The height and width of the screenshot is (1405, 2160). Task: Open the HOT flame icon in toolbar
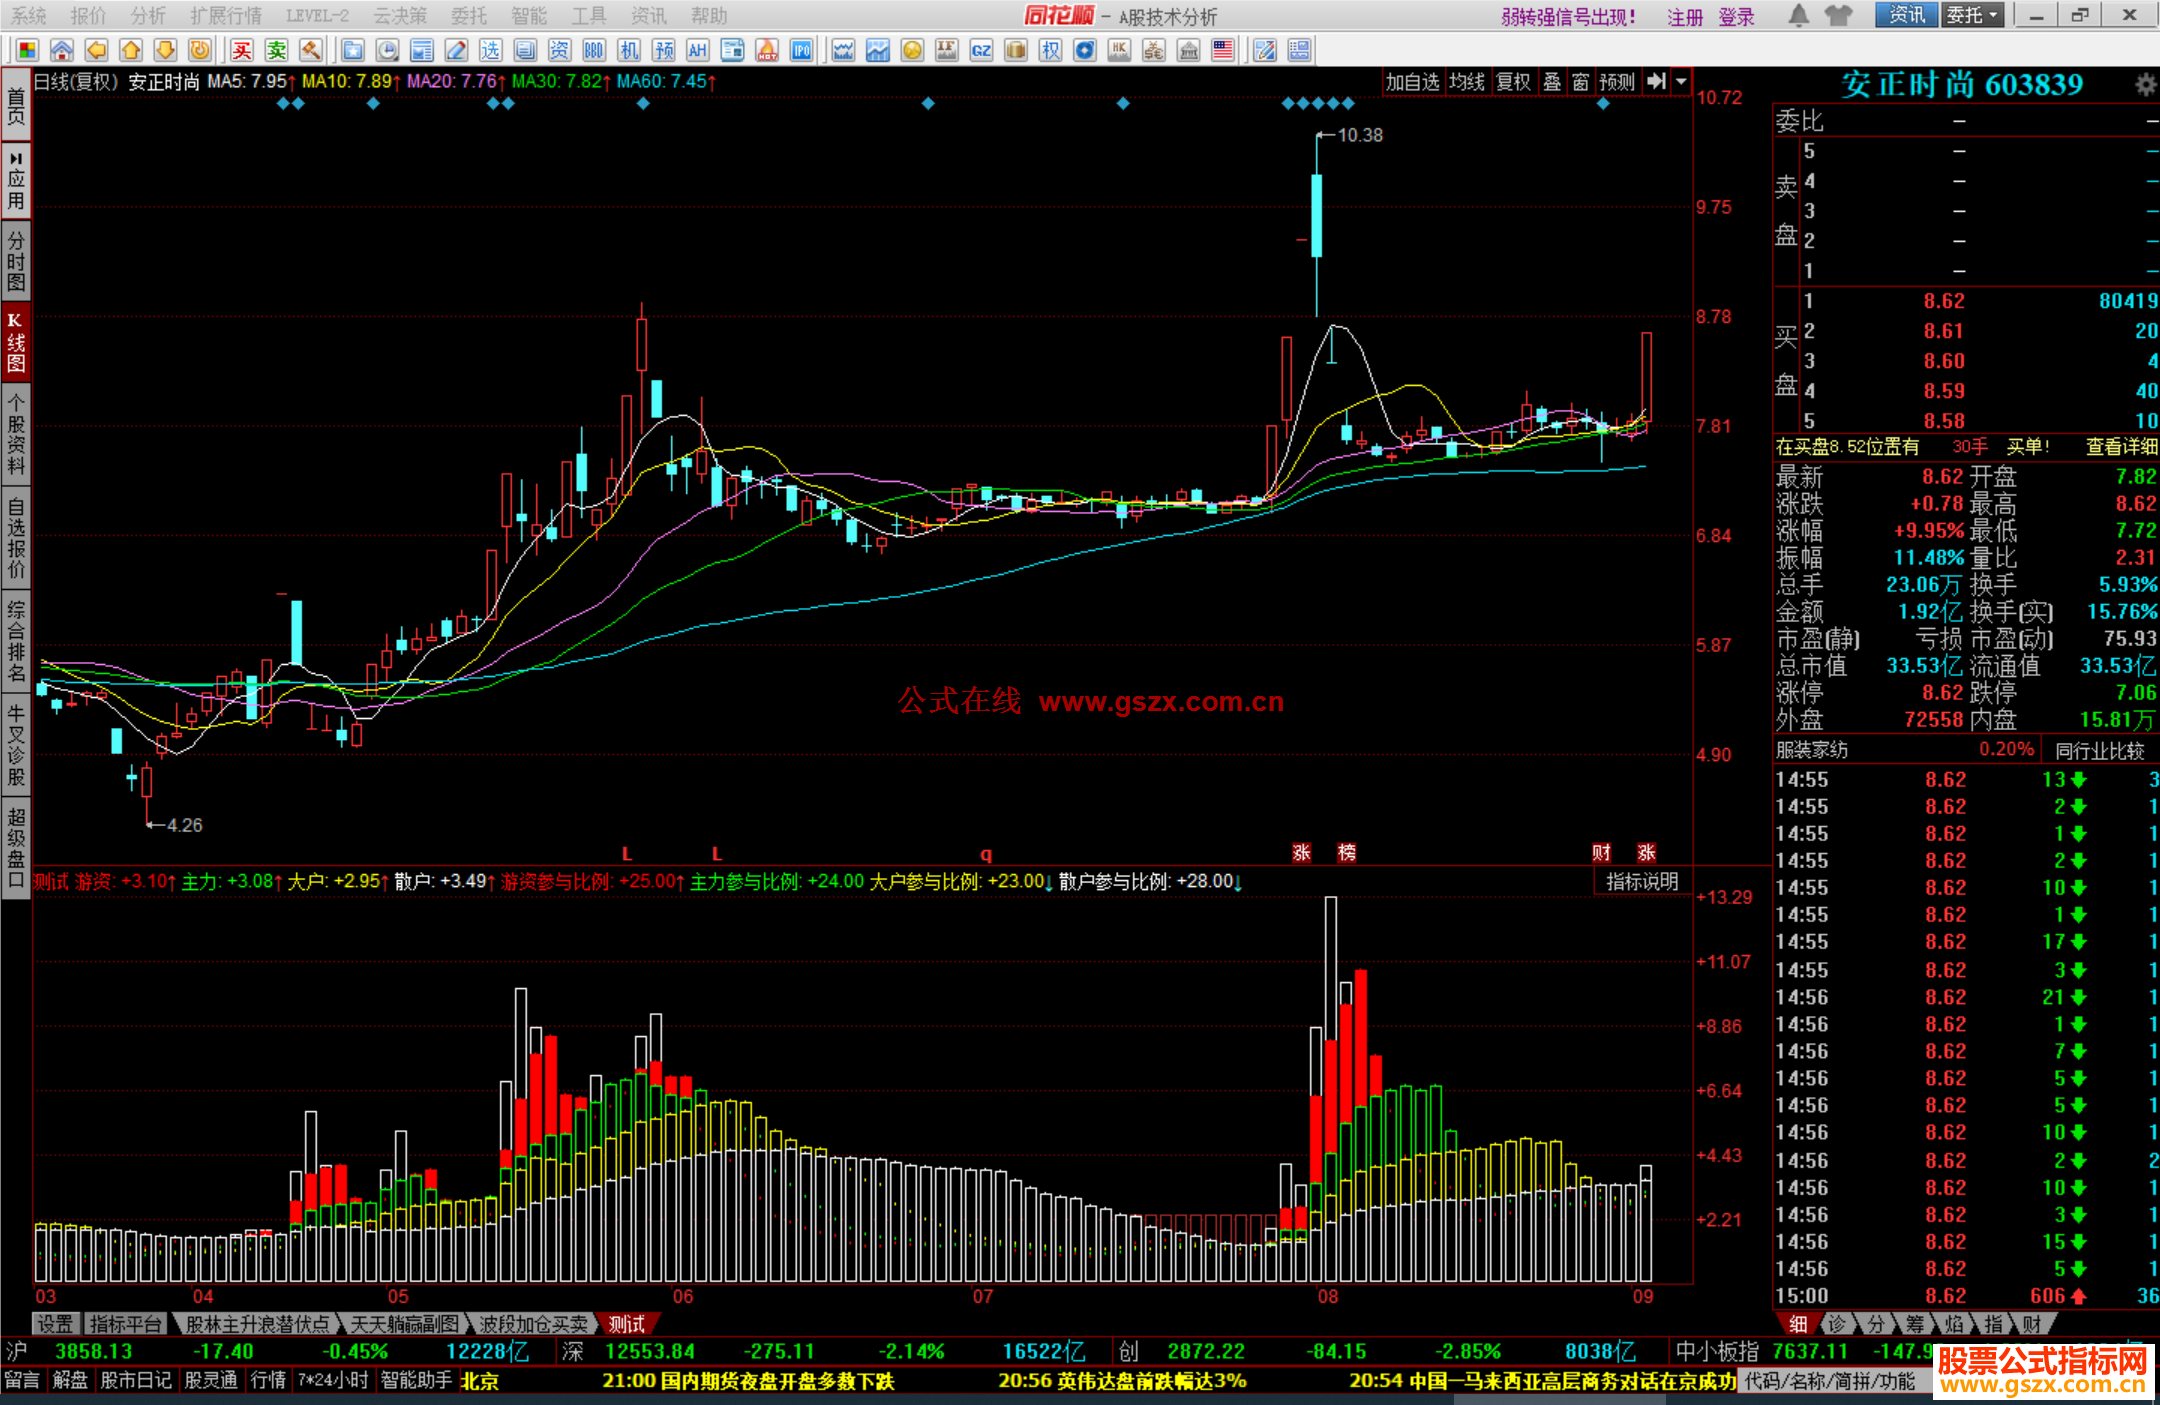pos(767,50)
